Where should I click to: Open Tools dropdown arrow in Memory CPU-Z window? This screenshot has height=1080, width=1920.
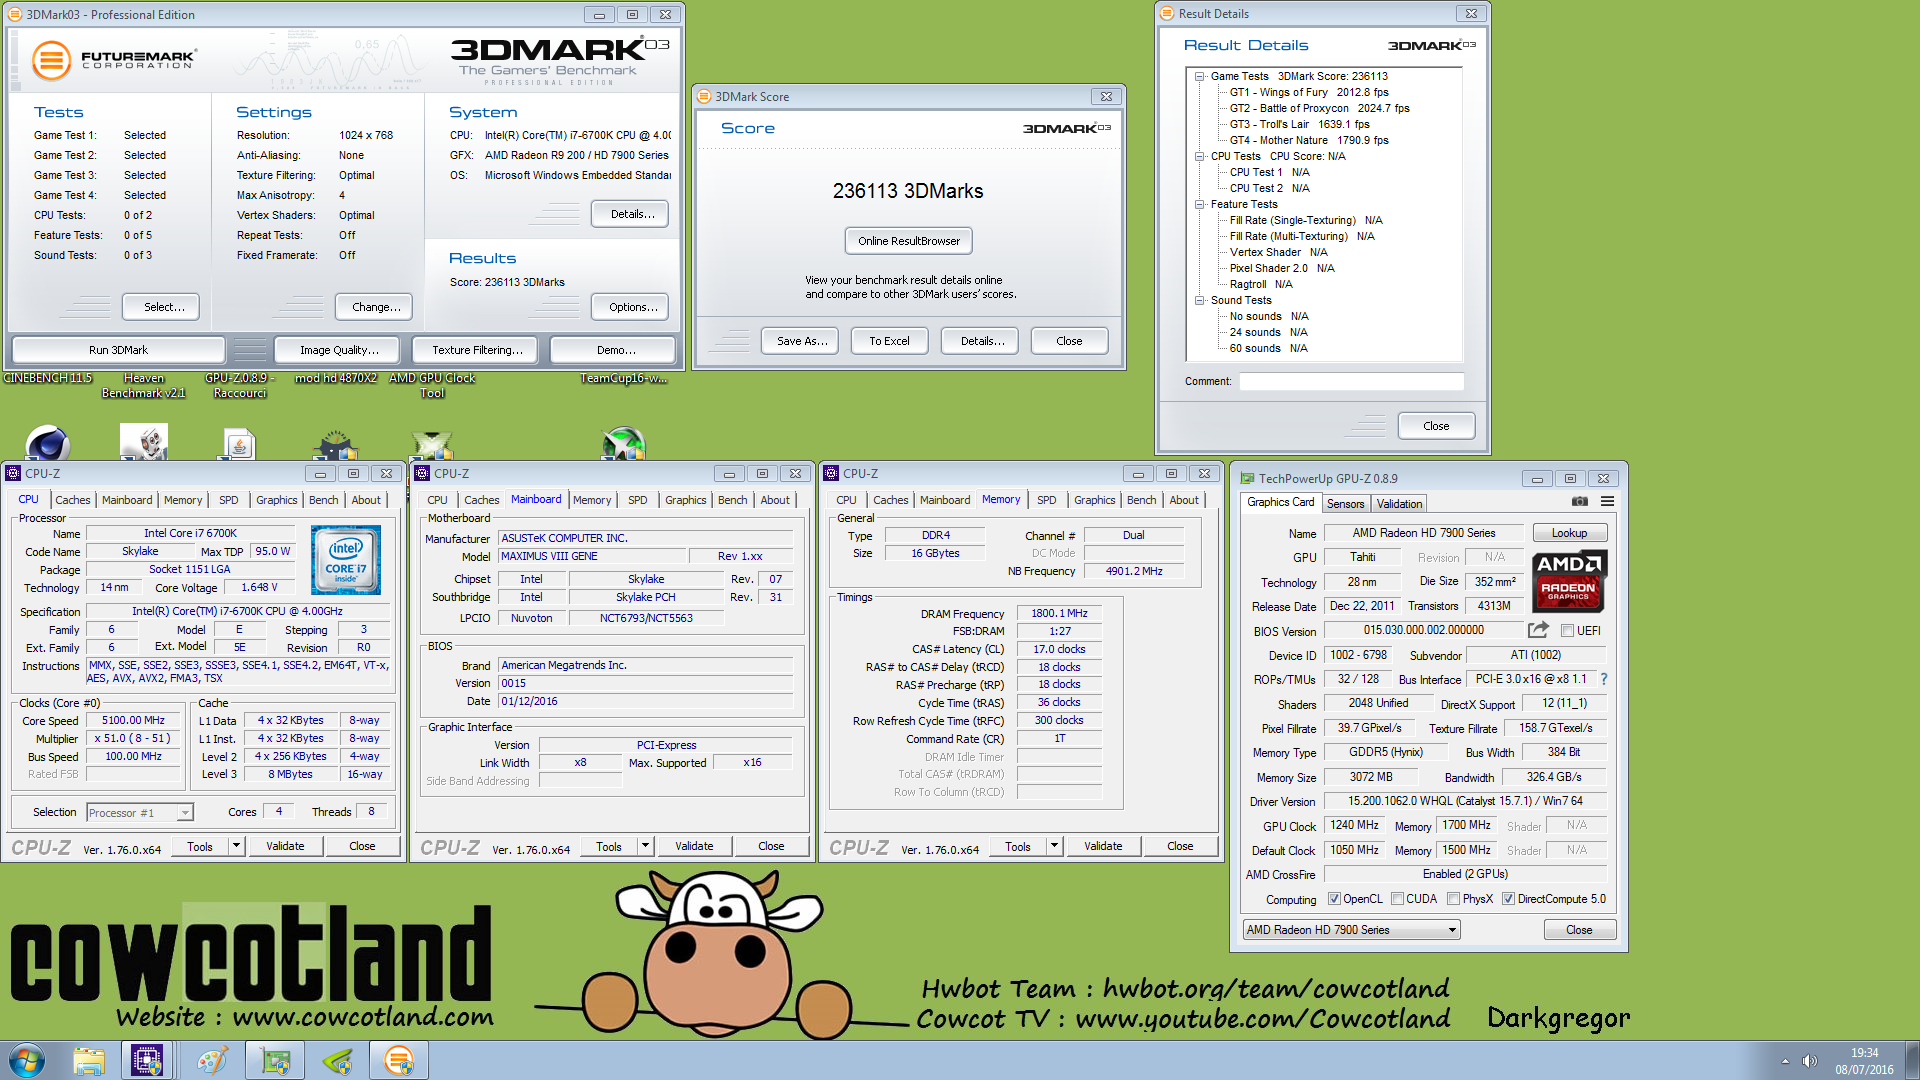(x=1054, y=846)
